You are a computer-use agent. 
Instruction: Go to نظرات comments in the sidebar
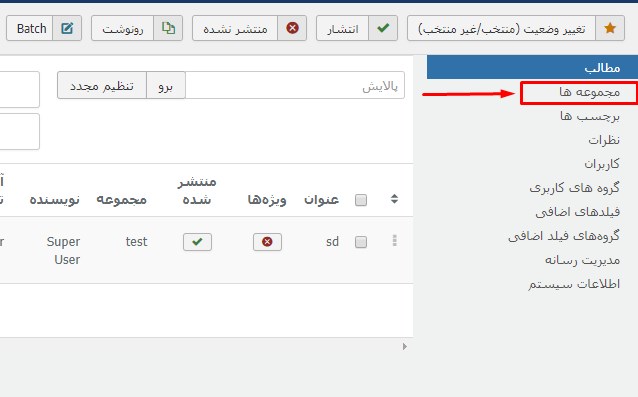(604, 140)
